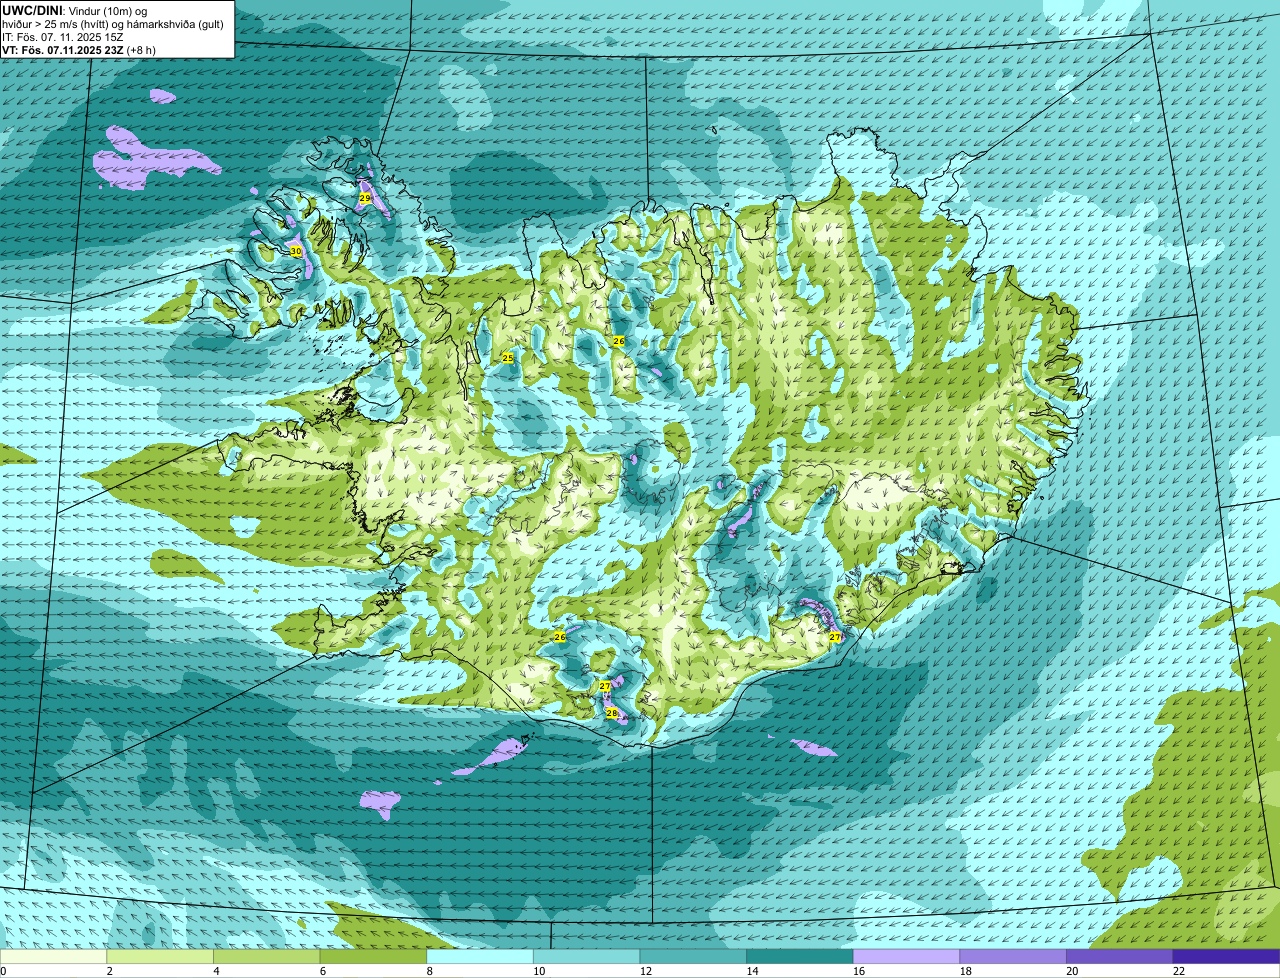
Task: Select the yellow gust label reading 28
Action: click(612, 713)
